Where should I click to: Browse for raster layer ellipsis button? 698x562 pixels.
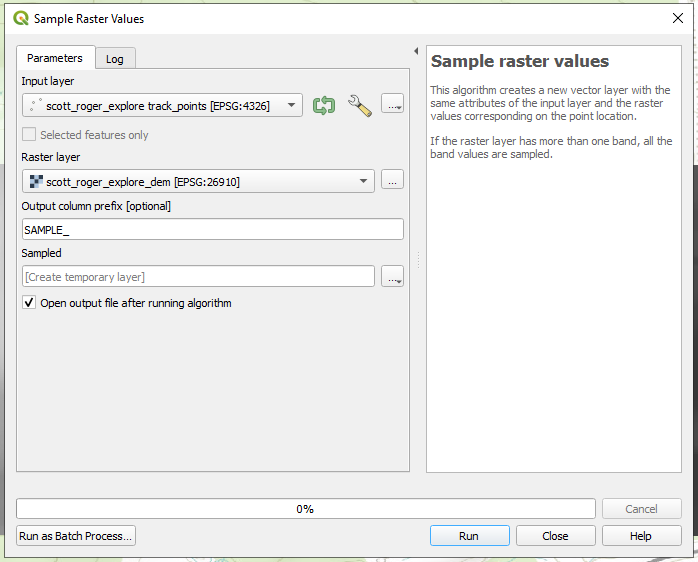393,179
